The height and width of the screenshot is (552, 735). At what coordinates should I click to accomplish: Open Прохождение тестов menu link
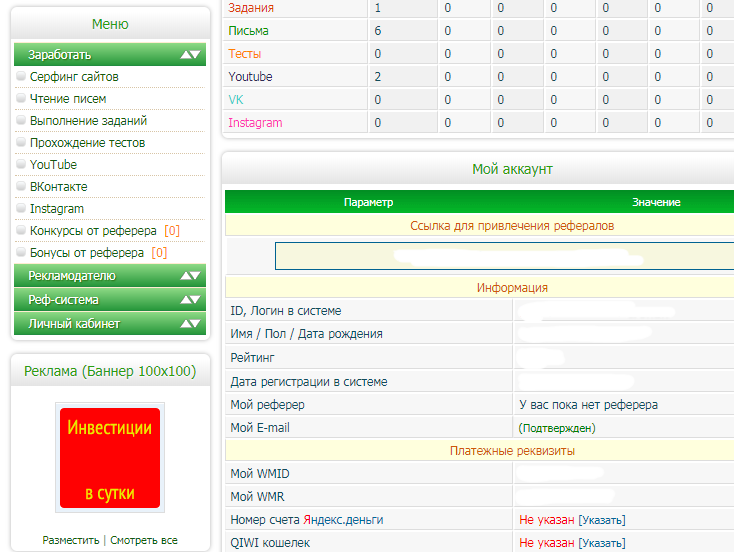pos(88,143)
